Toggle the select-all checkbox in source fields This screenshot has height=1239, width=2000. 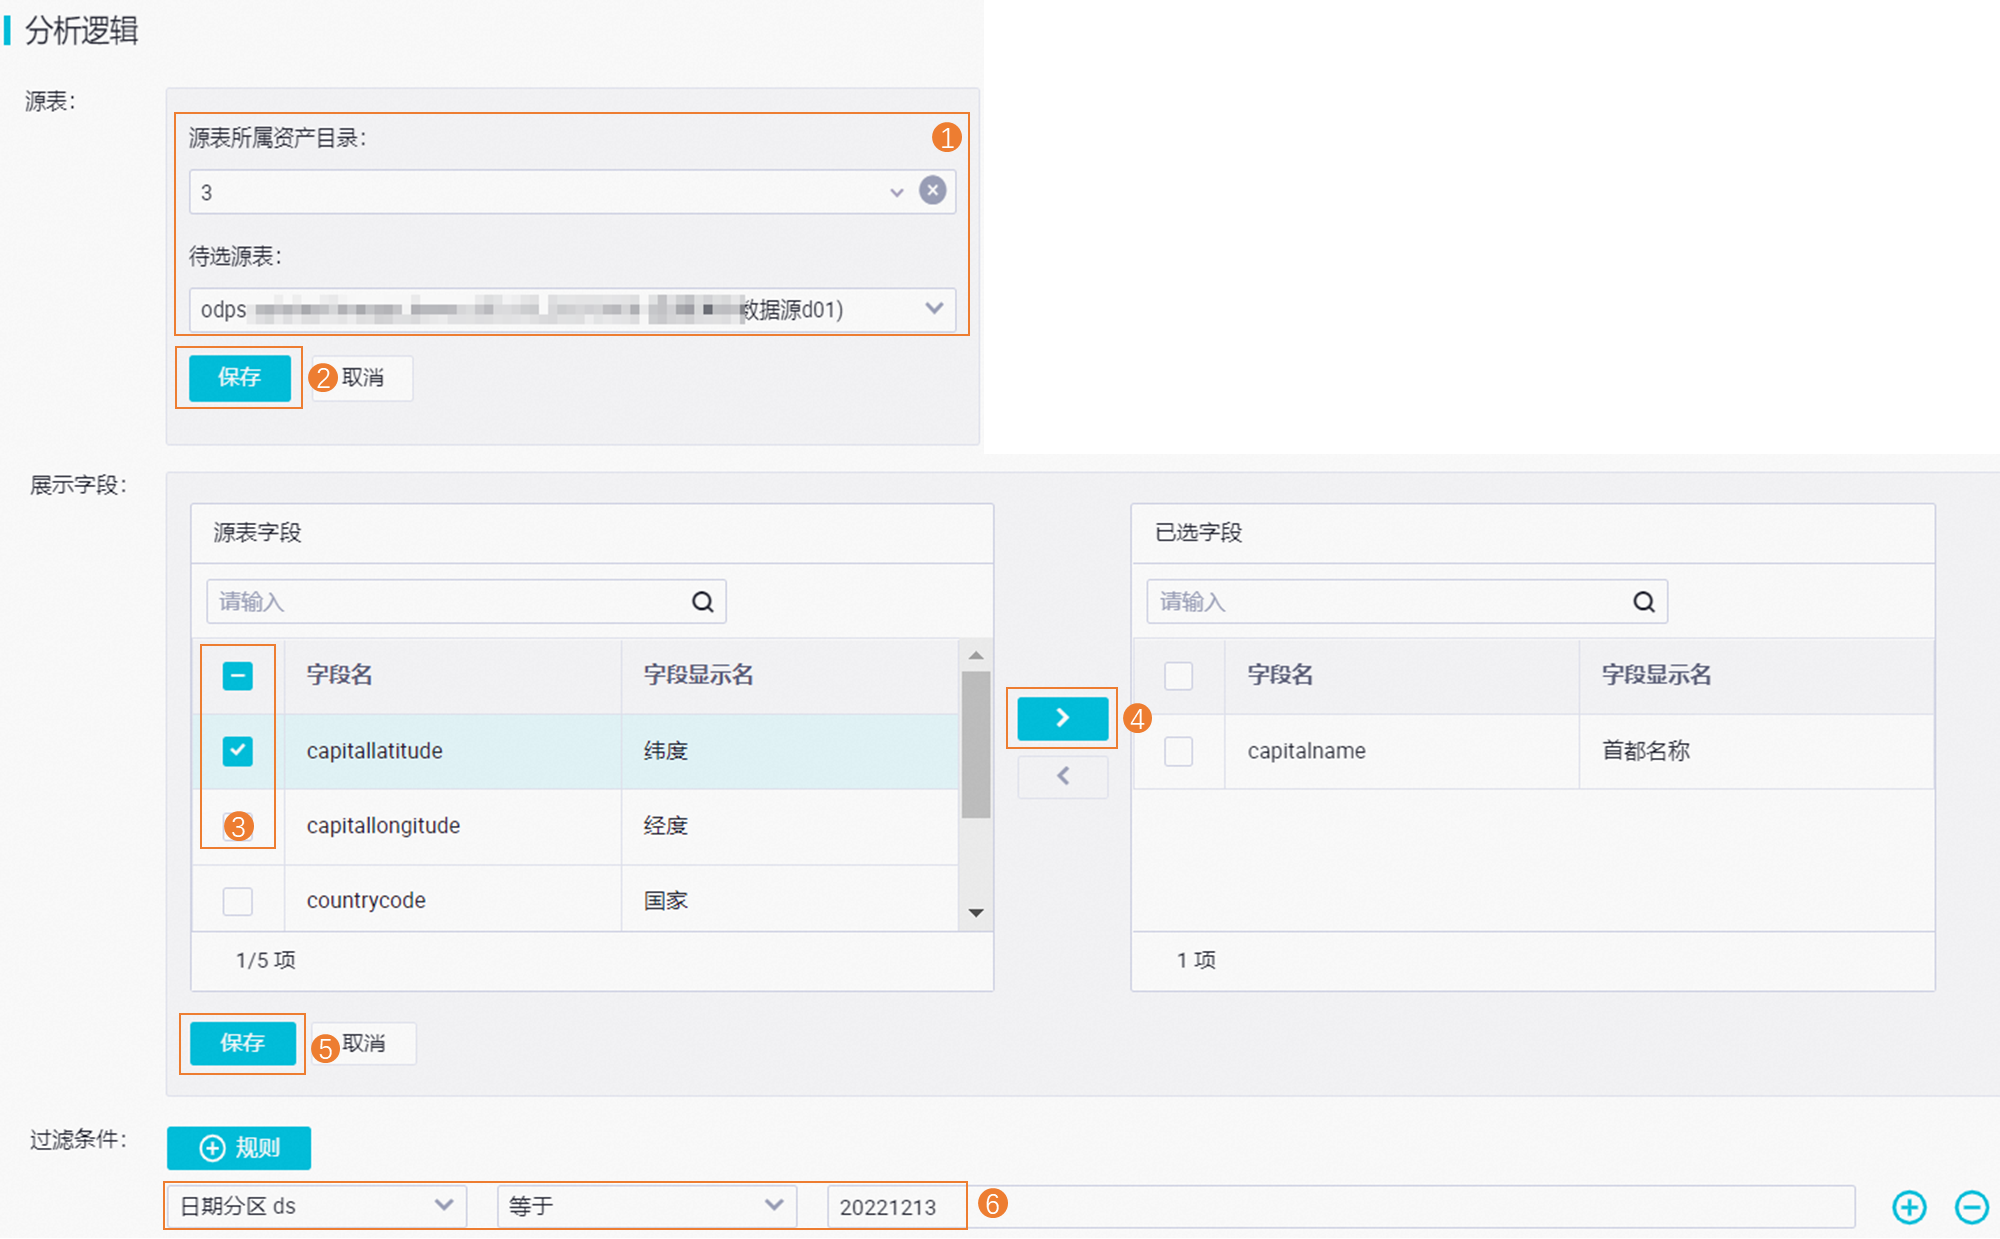pos(238,676)
